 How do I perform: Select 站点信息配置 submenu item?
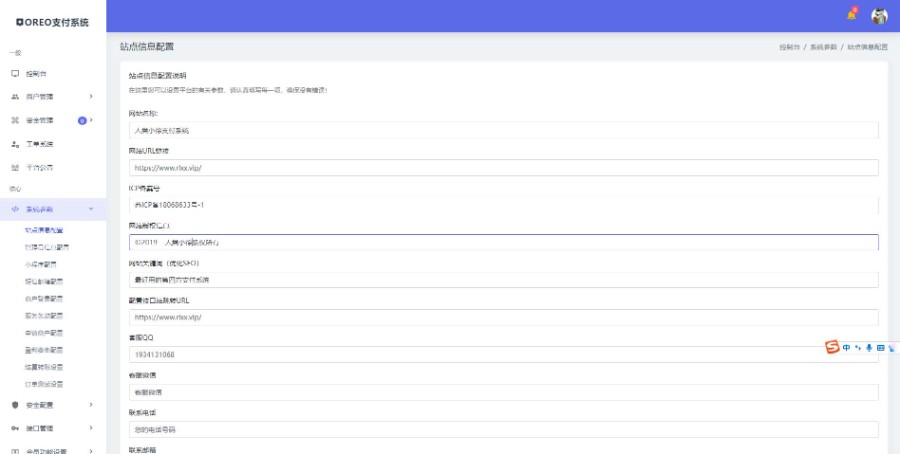tap(44, 230)
